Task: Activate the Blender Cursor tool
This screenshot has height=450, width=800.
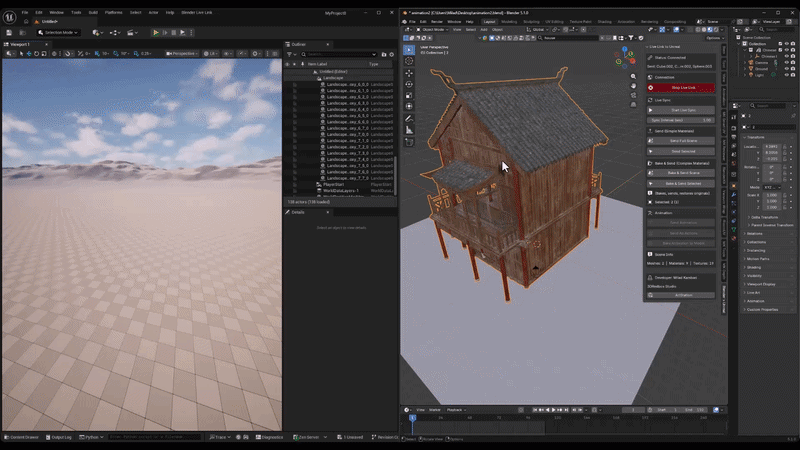Action: [409, 61]
